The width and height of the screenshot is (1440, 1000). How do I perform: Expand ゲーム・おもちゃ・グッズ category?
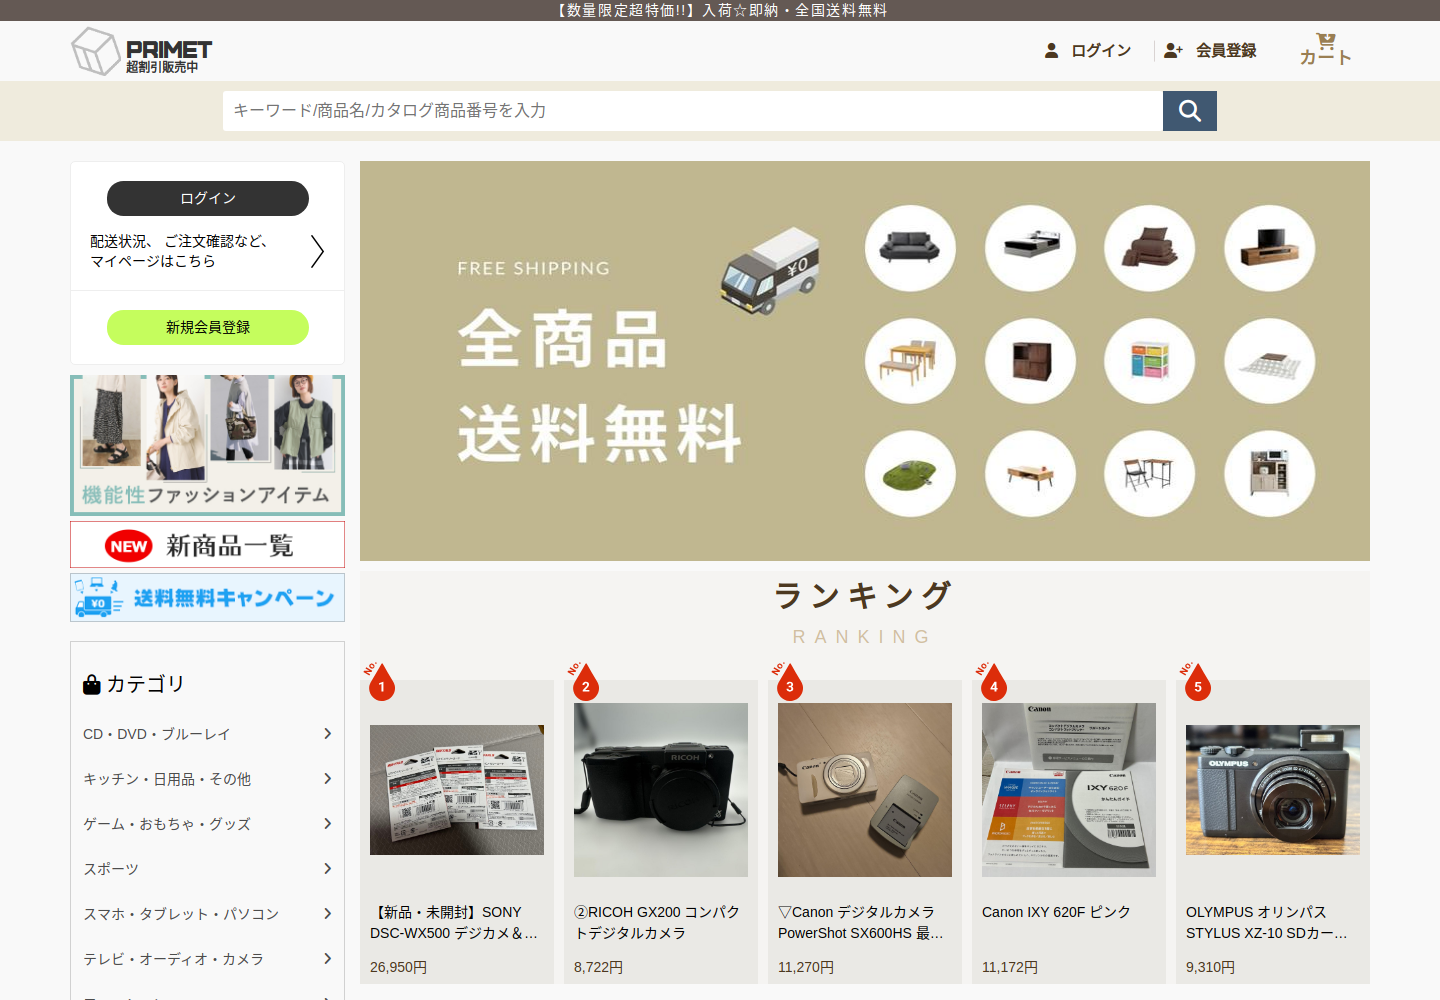[x=208, y=824]
